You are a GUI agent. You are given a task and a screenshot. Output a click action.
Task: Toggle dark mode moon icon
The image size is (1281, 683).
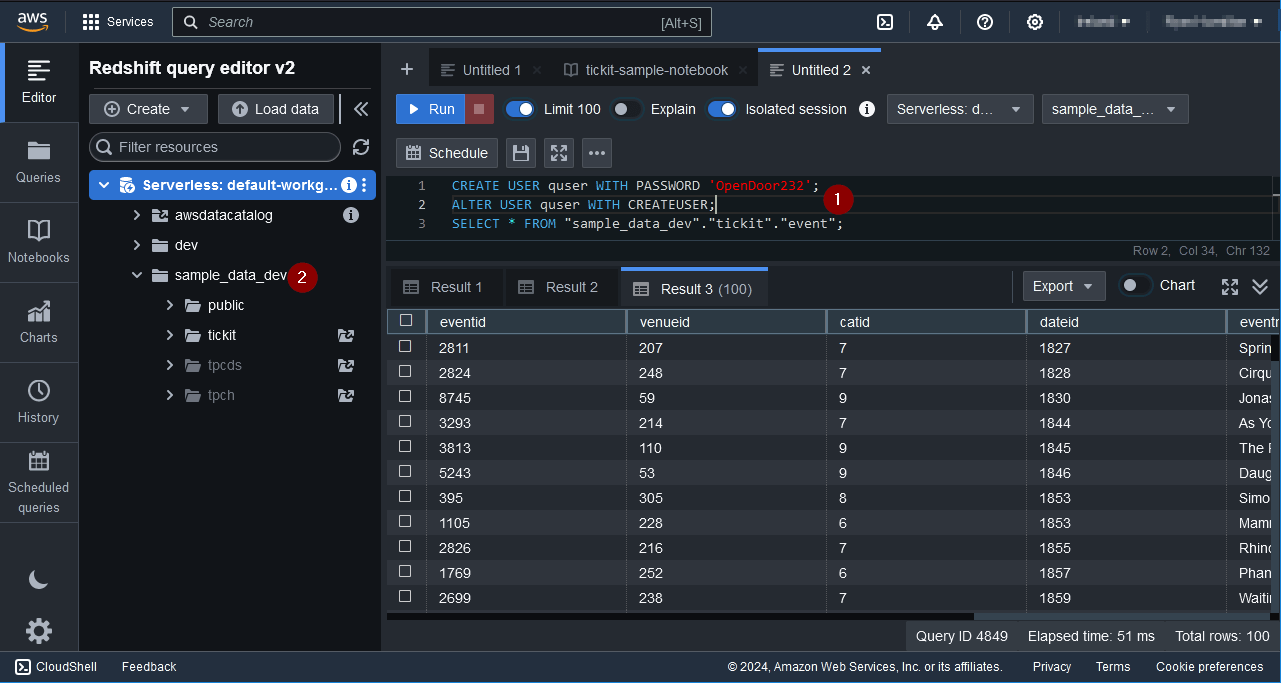(x=39, y=579)
